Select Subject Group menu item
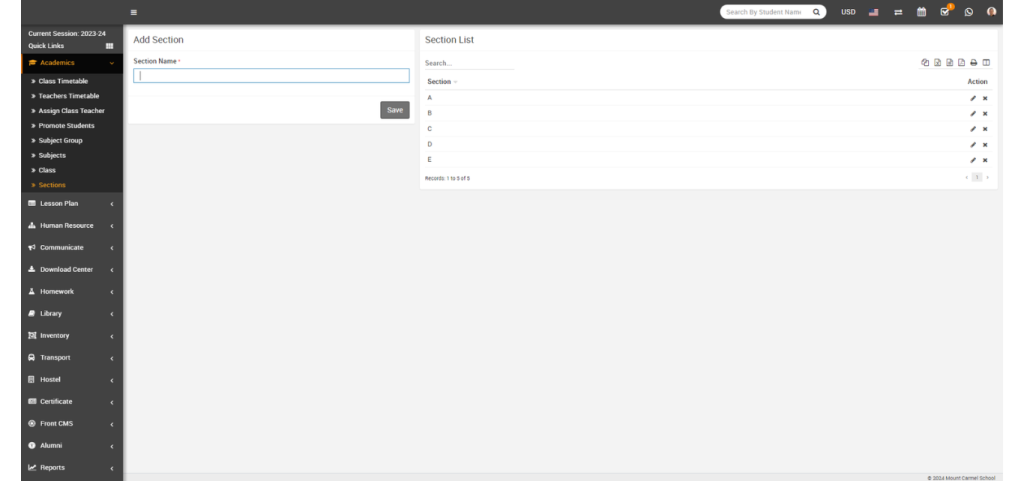The height and width of the screenshot is (481, 1024). pos(60,140)
